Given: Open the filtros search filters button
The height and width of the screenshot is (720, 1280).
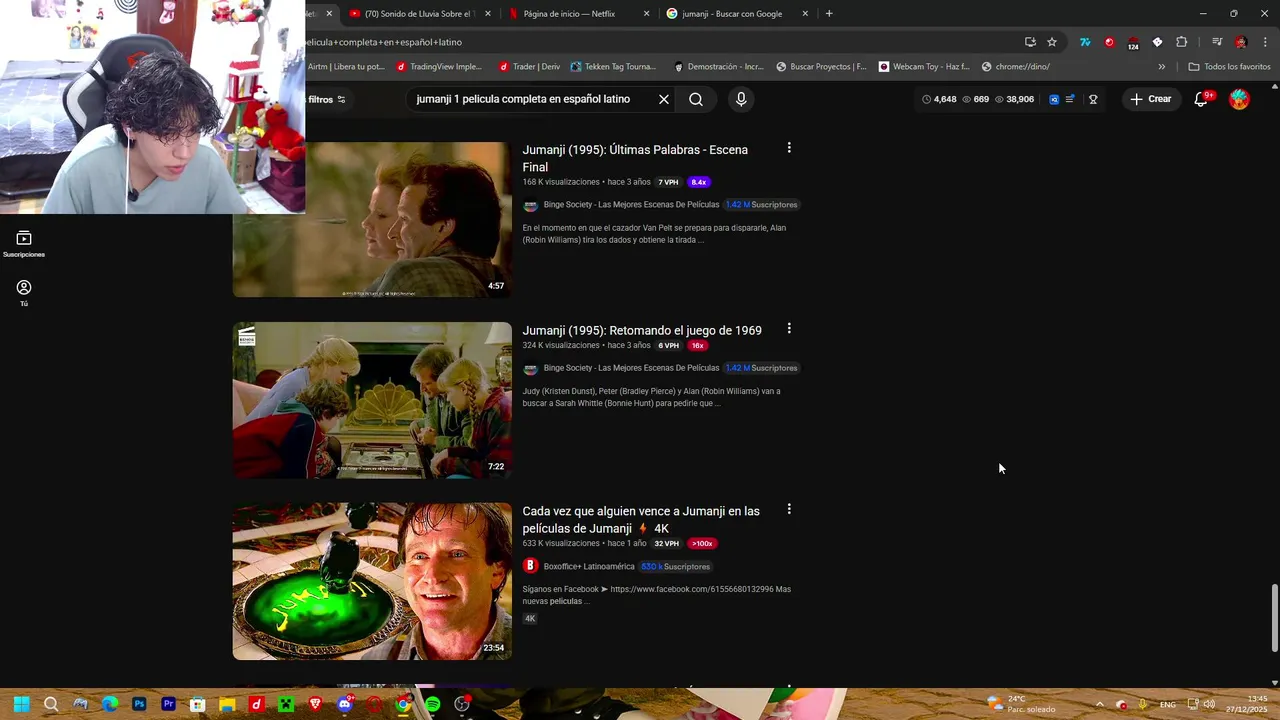Looking at the screenshot, I should [327, 99].
